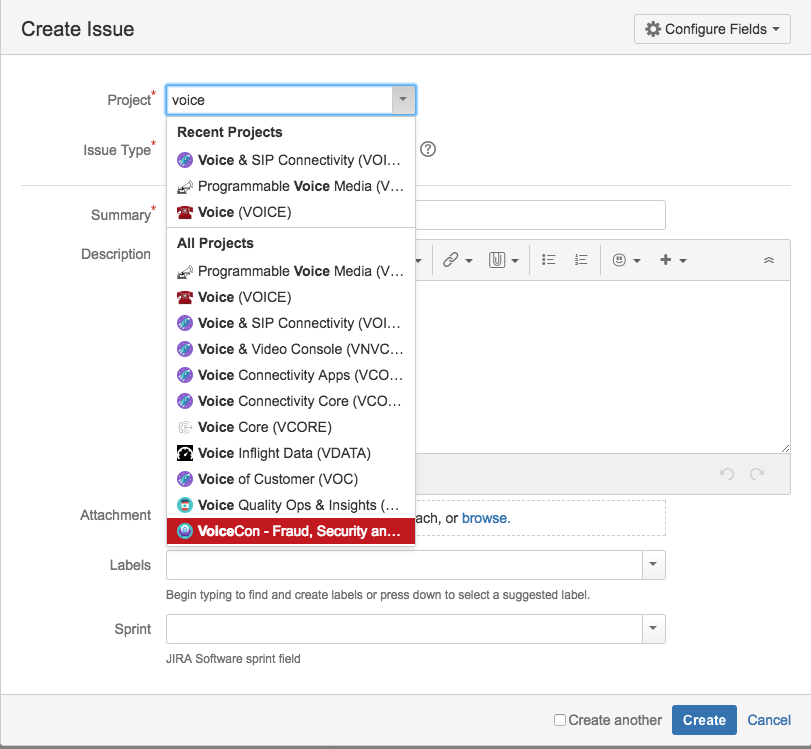
Task: Click the help icon beside Issue Type
Action: [x=428, y=150]
